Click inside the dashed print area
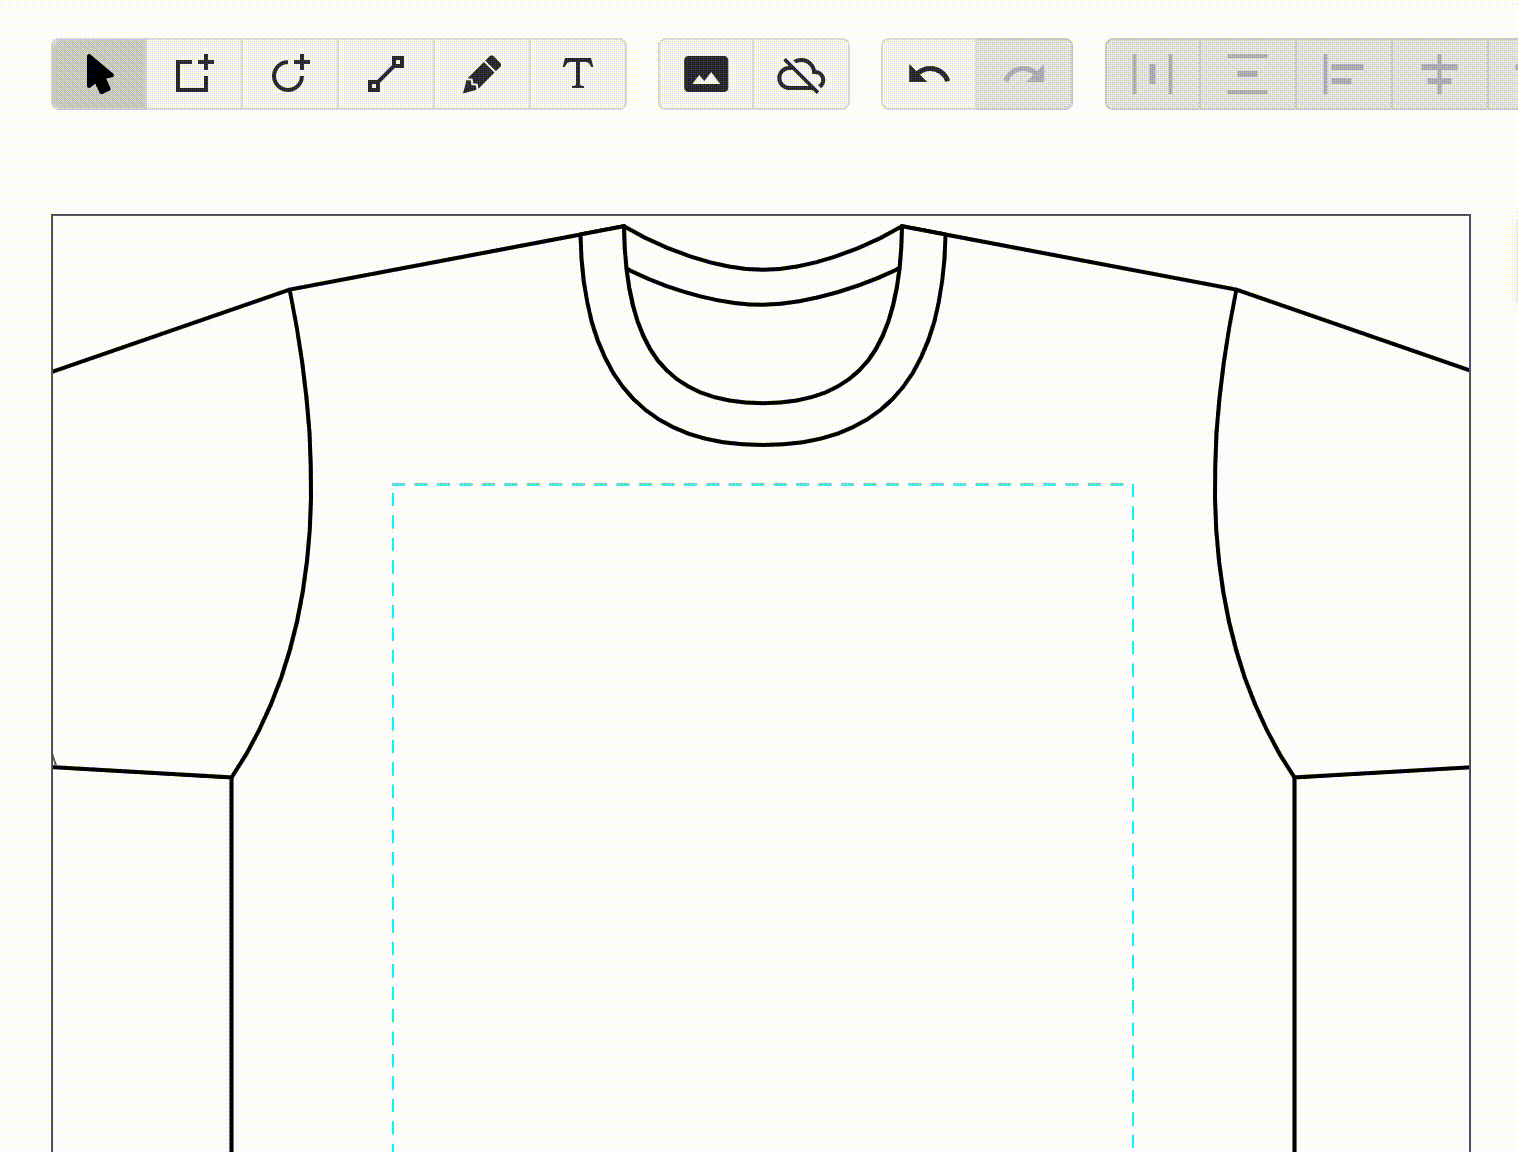The image size is (1518, 1152). click(760, 800)
